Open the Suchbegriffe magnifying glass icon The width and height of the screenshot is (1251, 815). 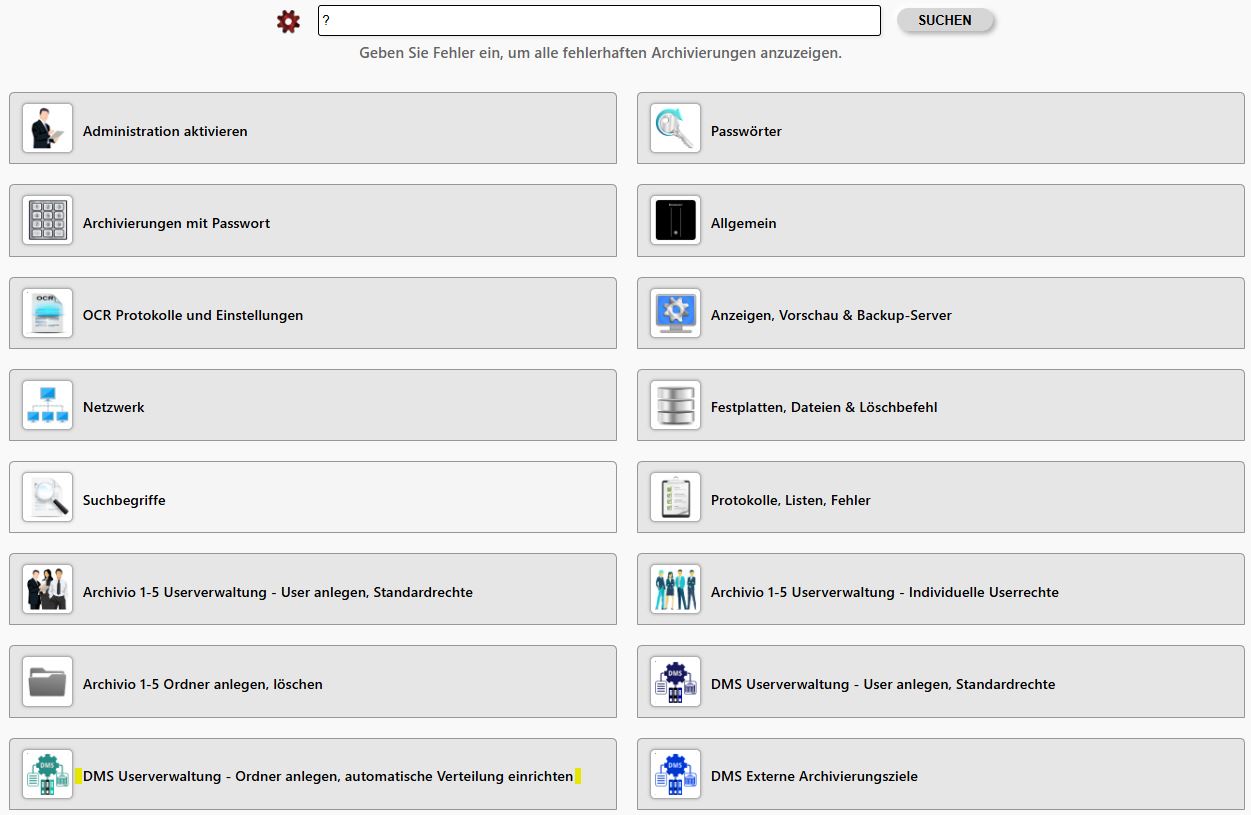point(47,497)
